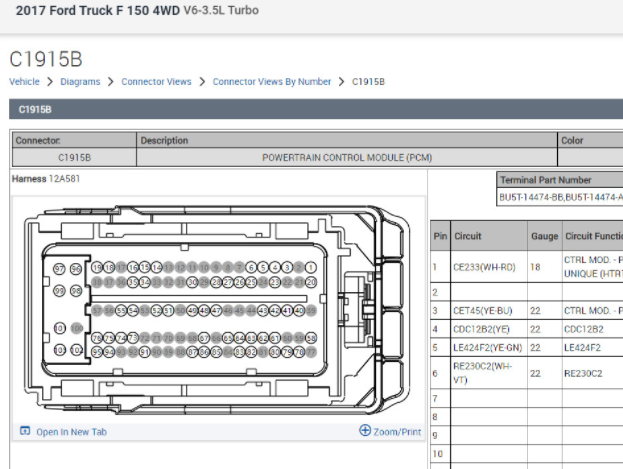Select pin 97 in the connector diagram
Viewport: 623px width, 469px height.
point(59,269)
